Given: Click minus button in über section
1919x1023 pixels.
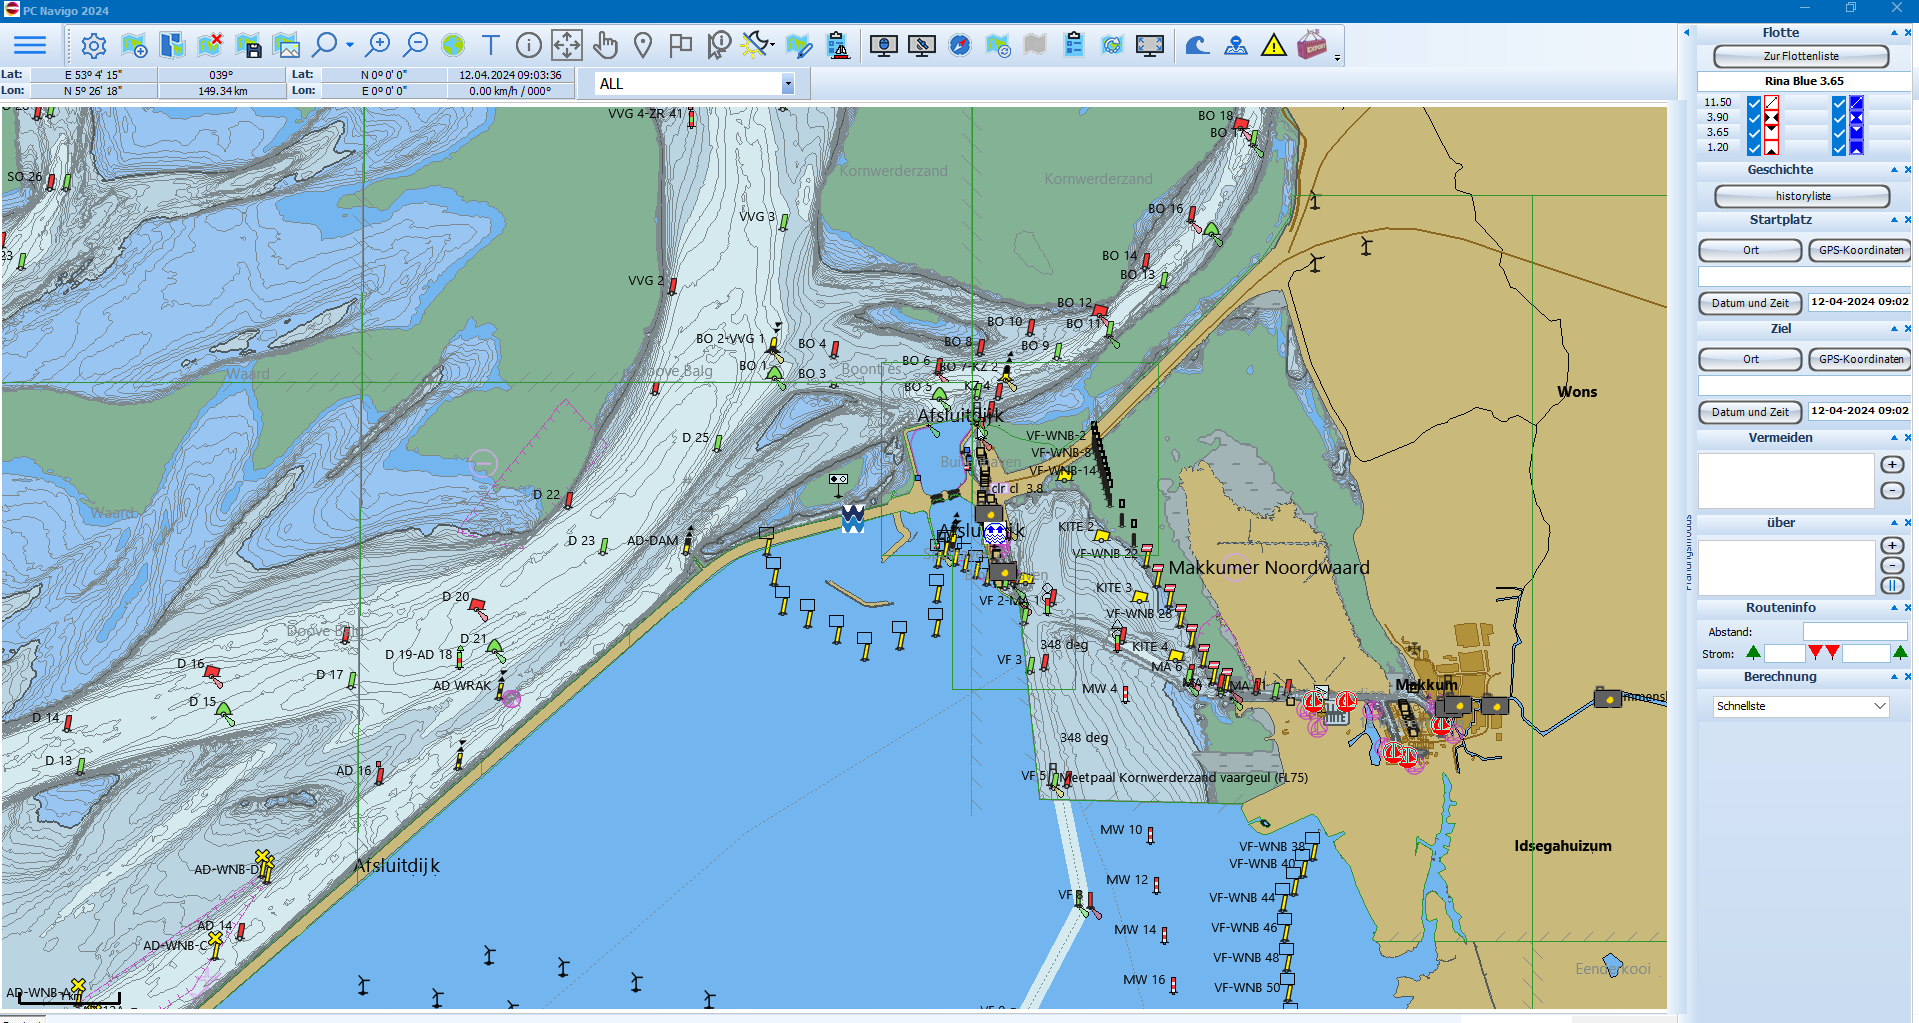Looking at the screenshot, I should pos(1892,566).
